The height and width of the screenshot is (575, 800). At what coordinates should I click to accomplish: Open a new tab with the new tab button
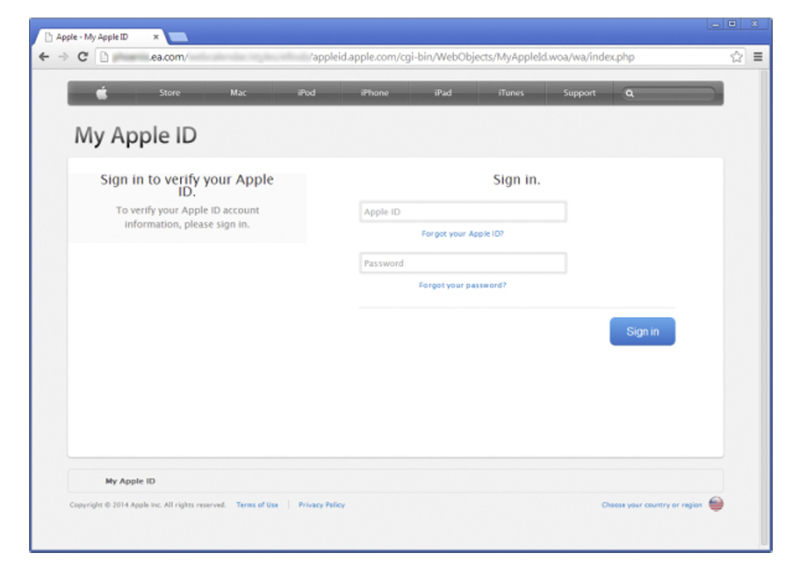178,37
